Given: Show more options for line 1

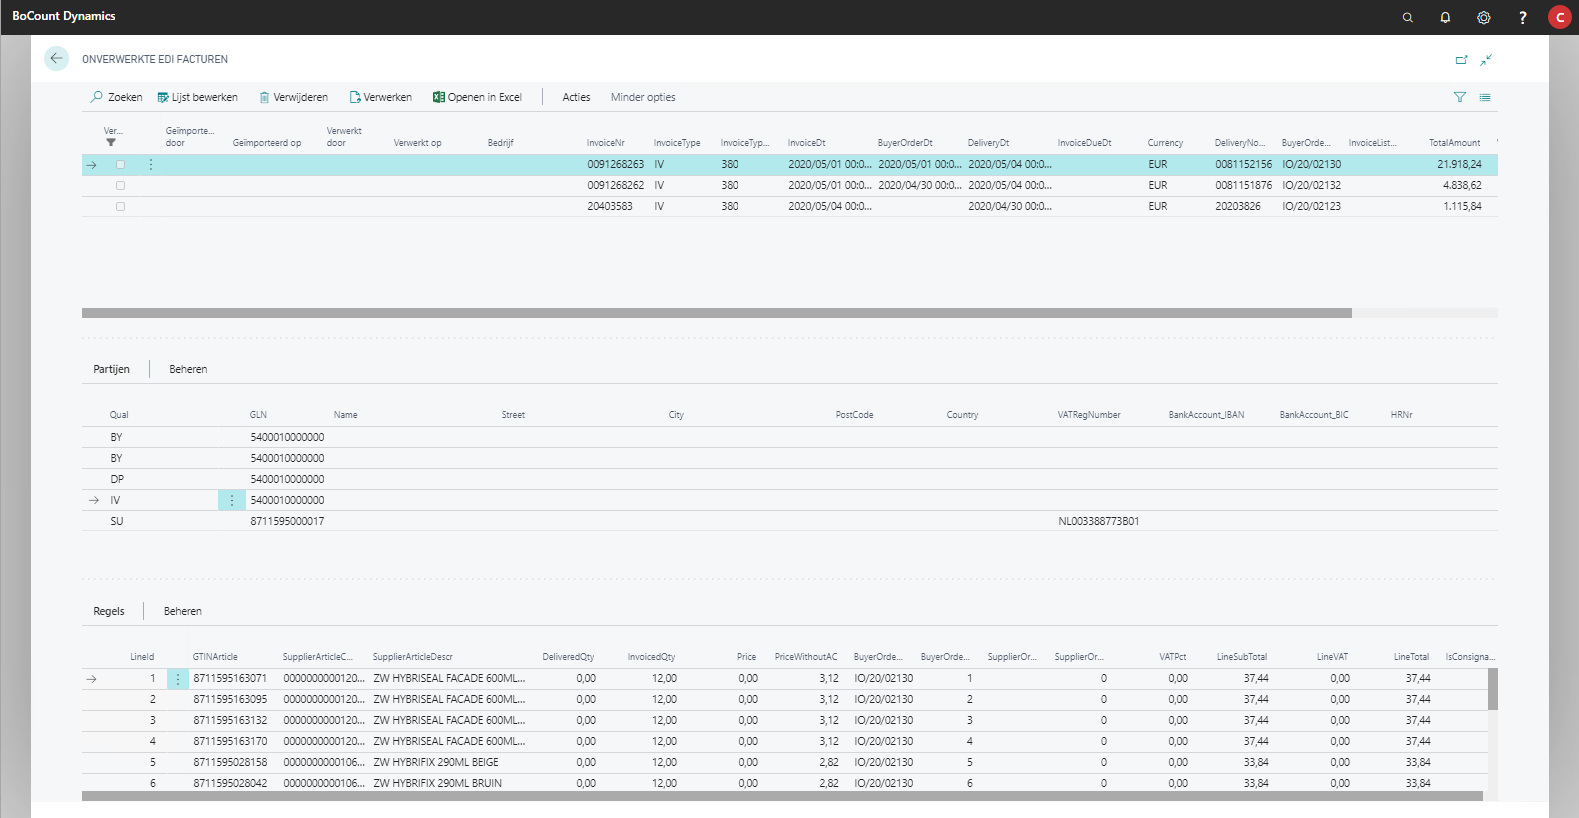Looking at the screenshot, I should coord(178,679).
